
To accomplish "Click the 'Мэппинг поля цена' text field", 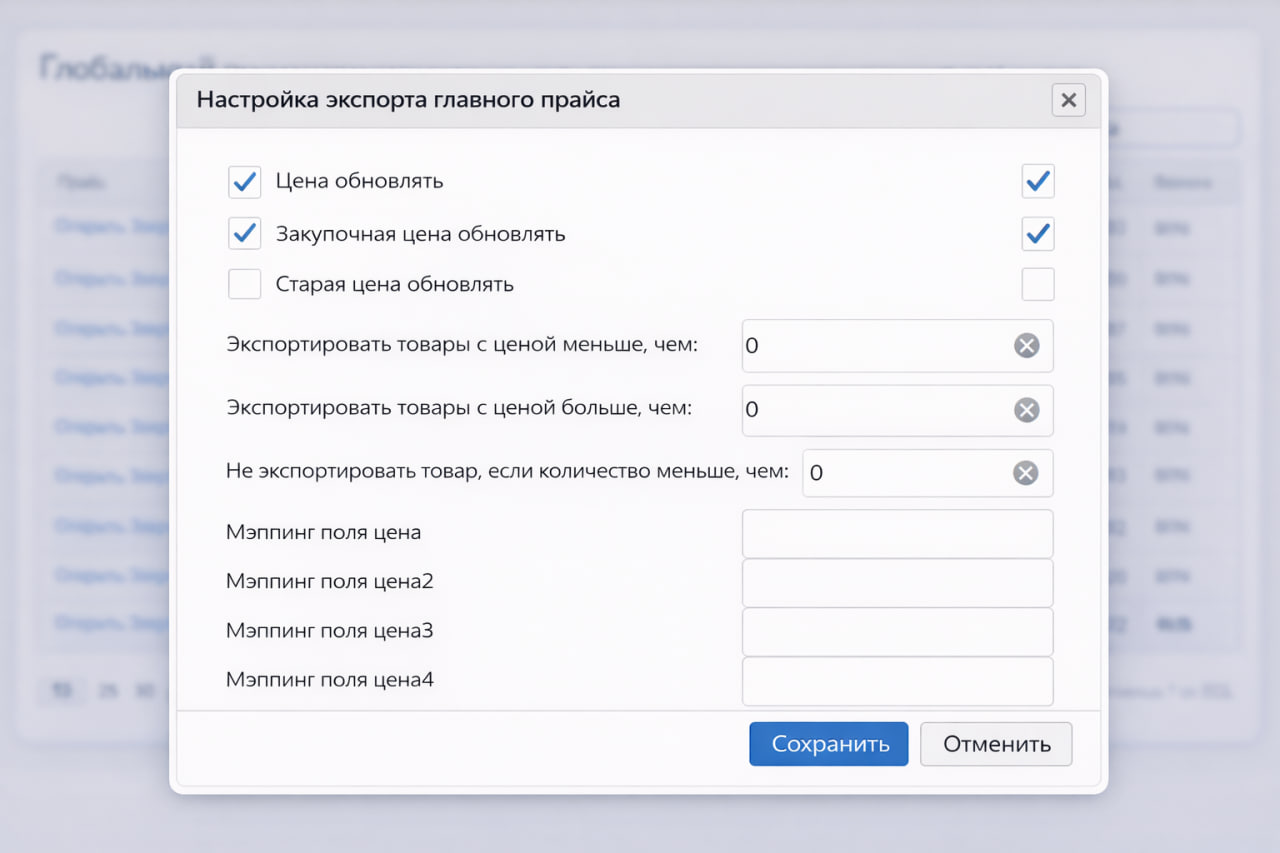I will [x=897, y=534].
